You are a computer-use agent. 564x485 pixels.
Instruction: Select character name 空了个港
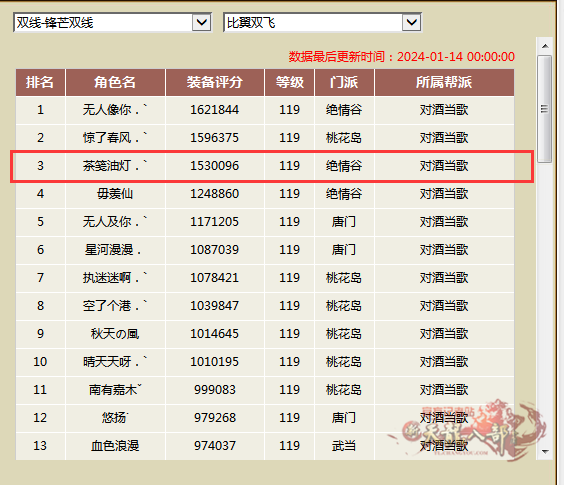click(x=115, y=306)
